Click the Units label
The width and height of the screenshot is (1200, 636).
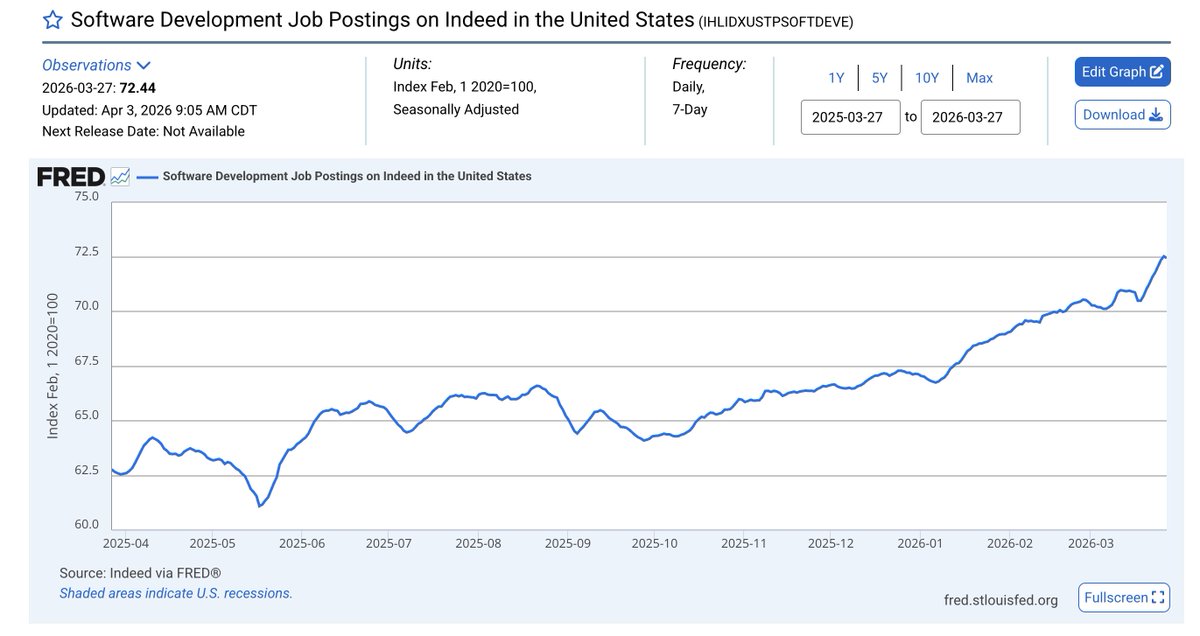412,64
